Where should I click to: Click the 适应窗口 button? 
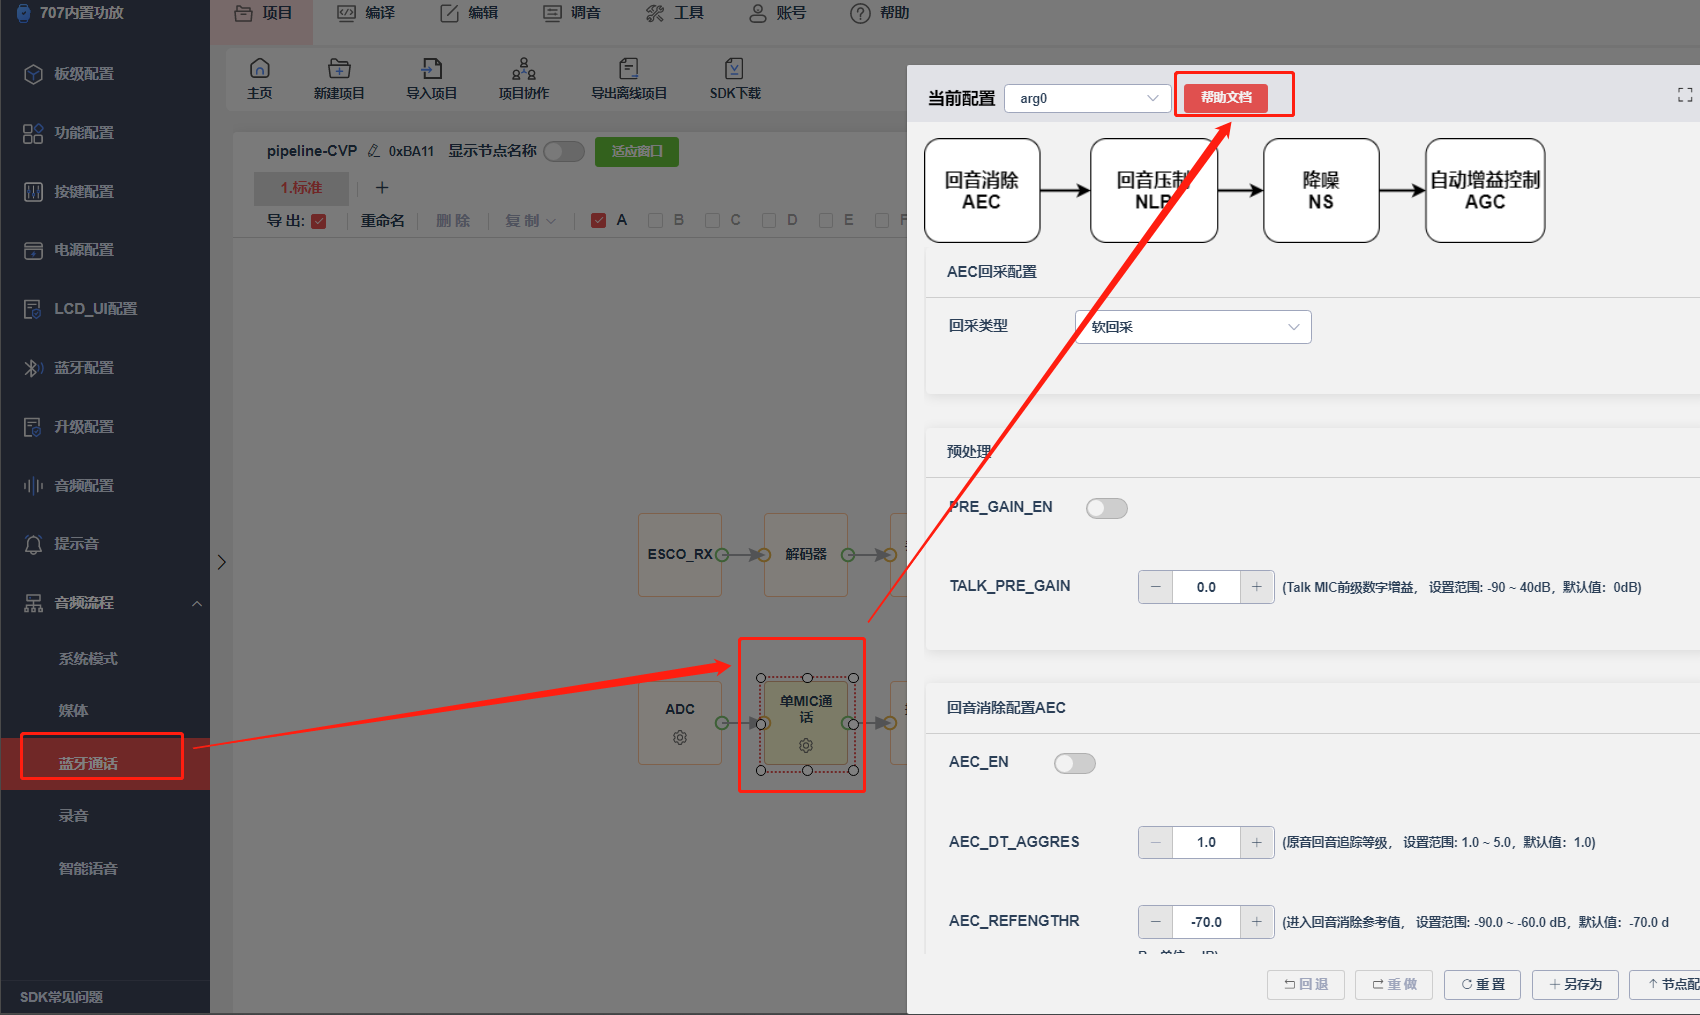tap(637, 152)
